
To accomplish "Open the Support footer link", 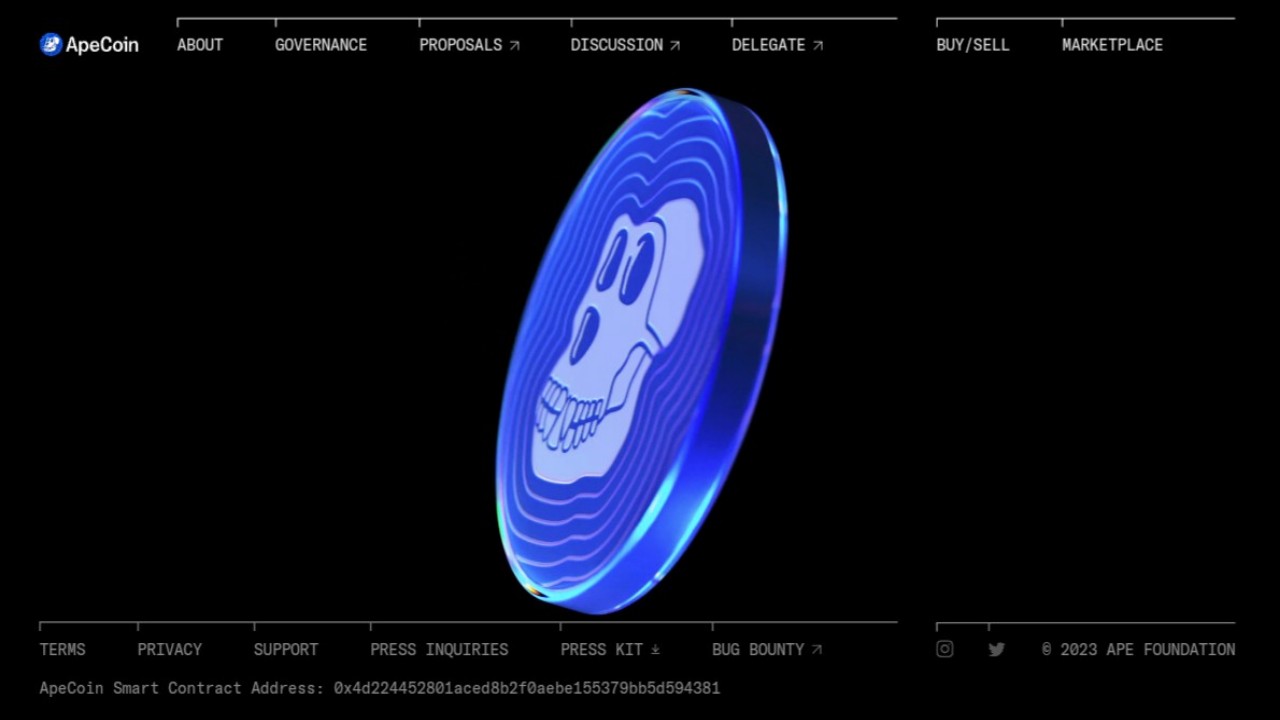I will coord(285,649).
